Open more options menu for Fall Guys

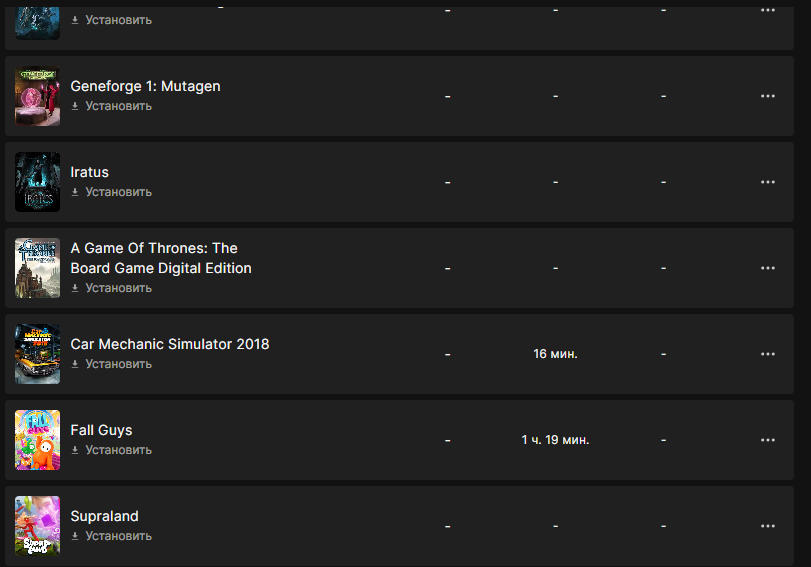pyautogui.click(x=768, y=440)
